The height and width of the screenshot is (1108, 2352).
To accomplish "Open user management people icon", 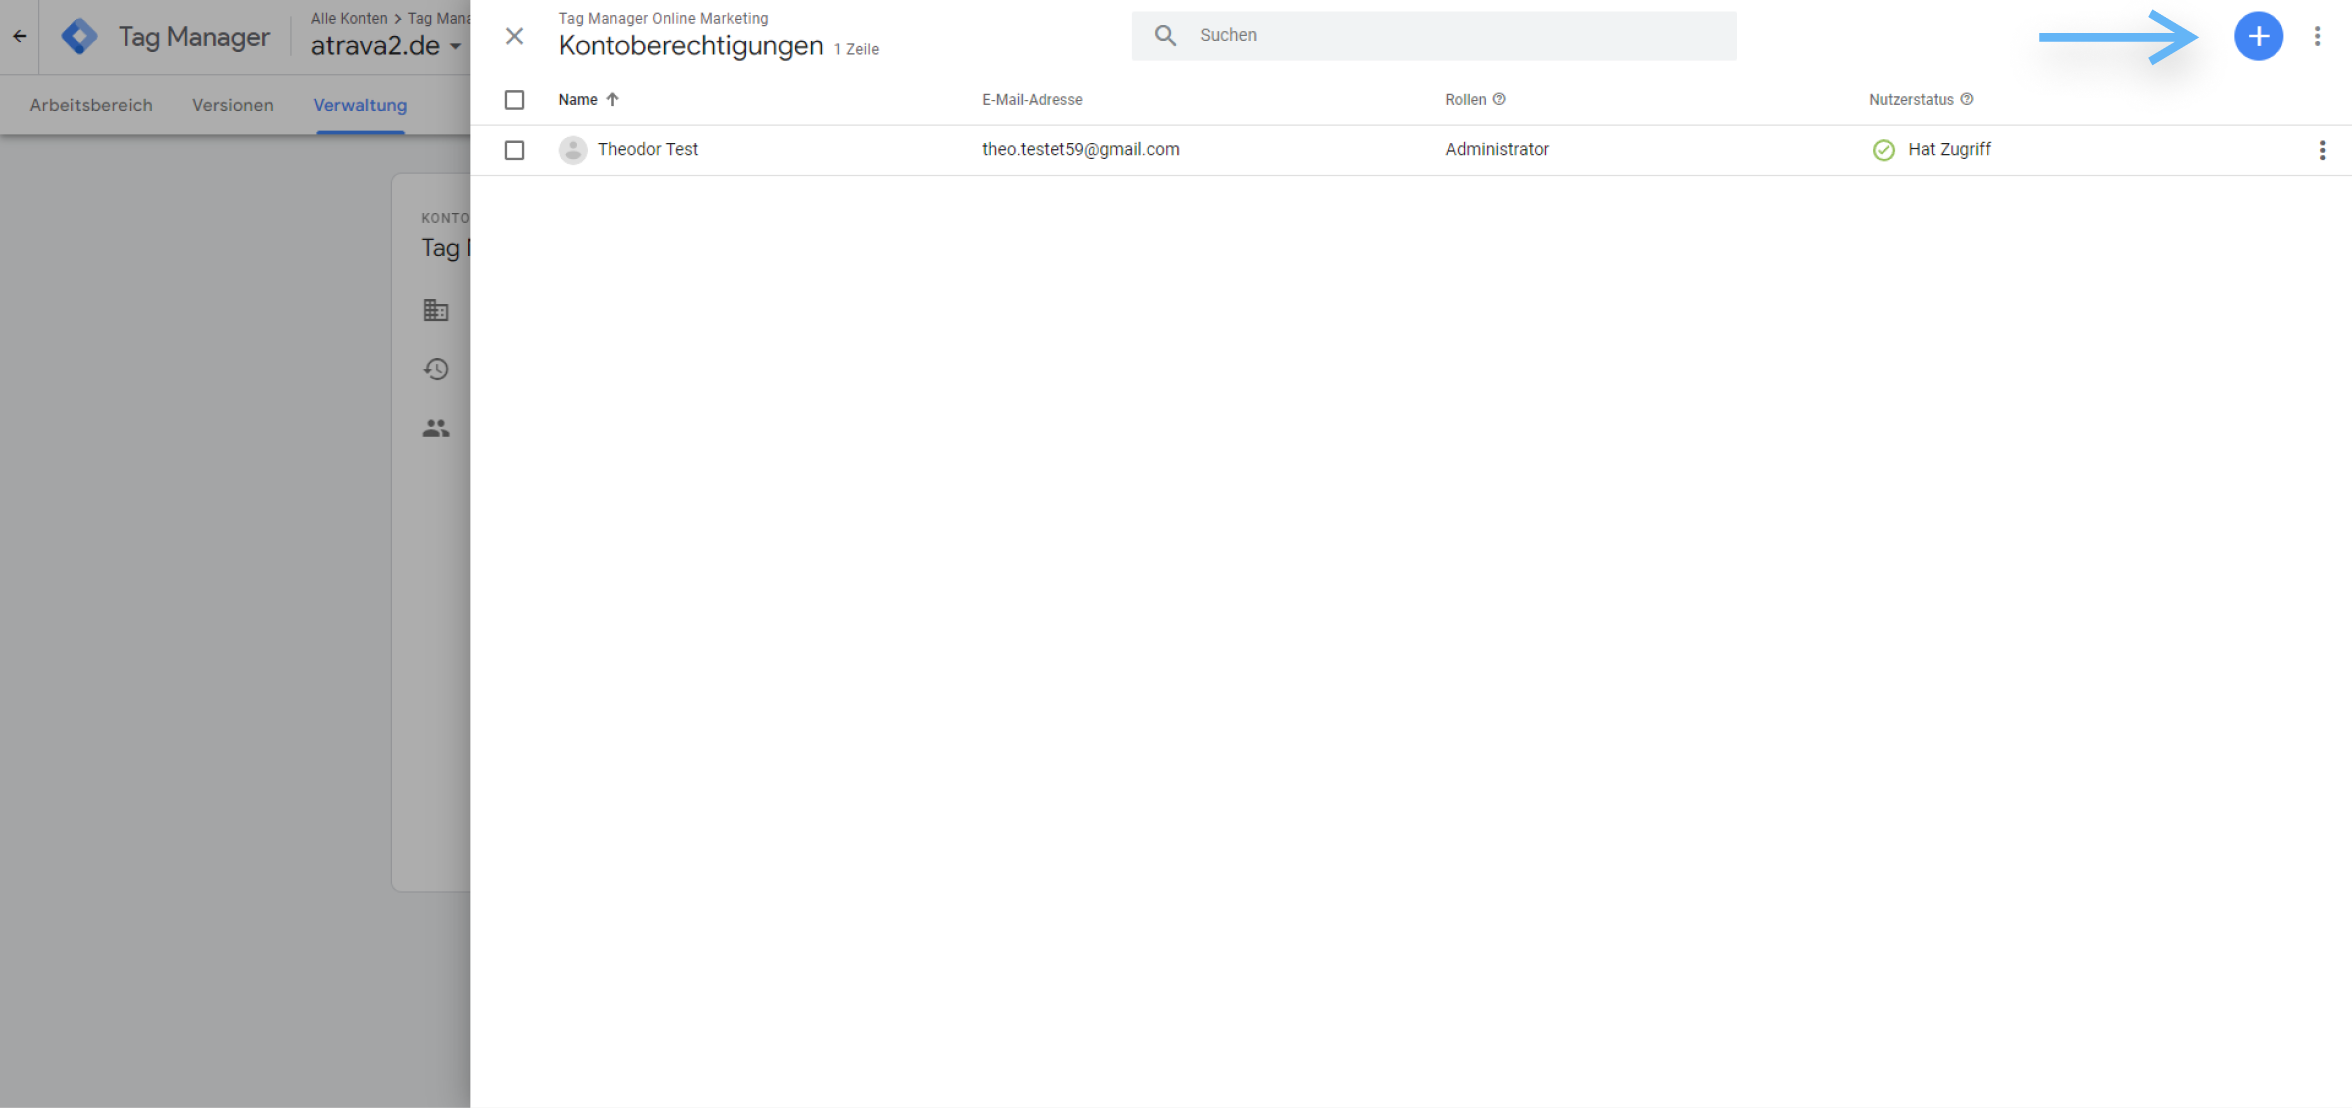I will pyautogui.click(x=436, y=428).
